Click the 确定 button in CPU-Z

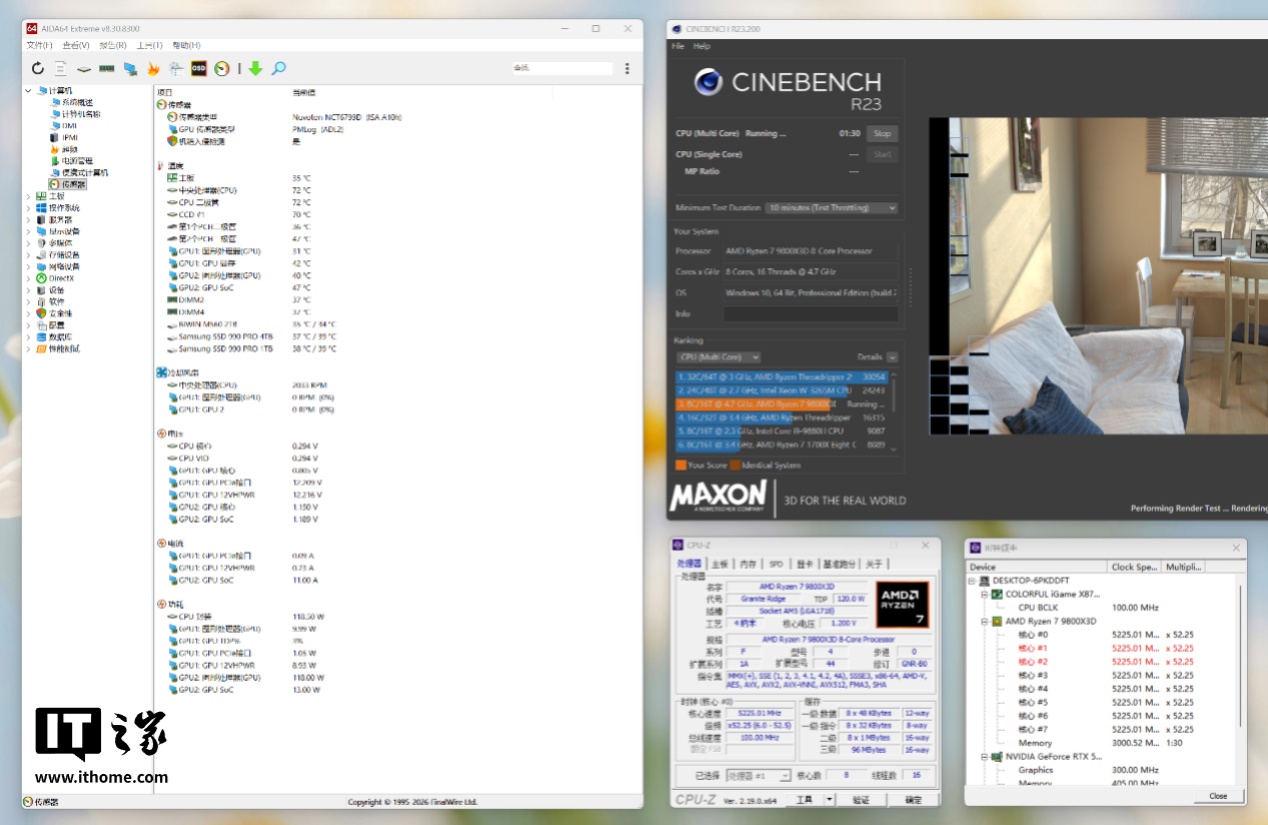click(913, 800)
